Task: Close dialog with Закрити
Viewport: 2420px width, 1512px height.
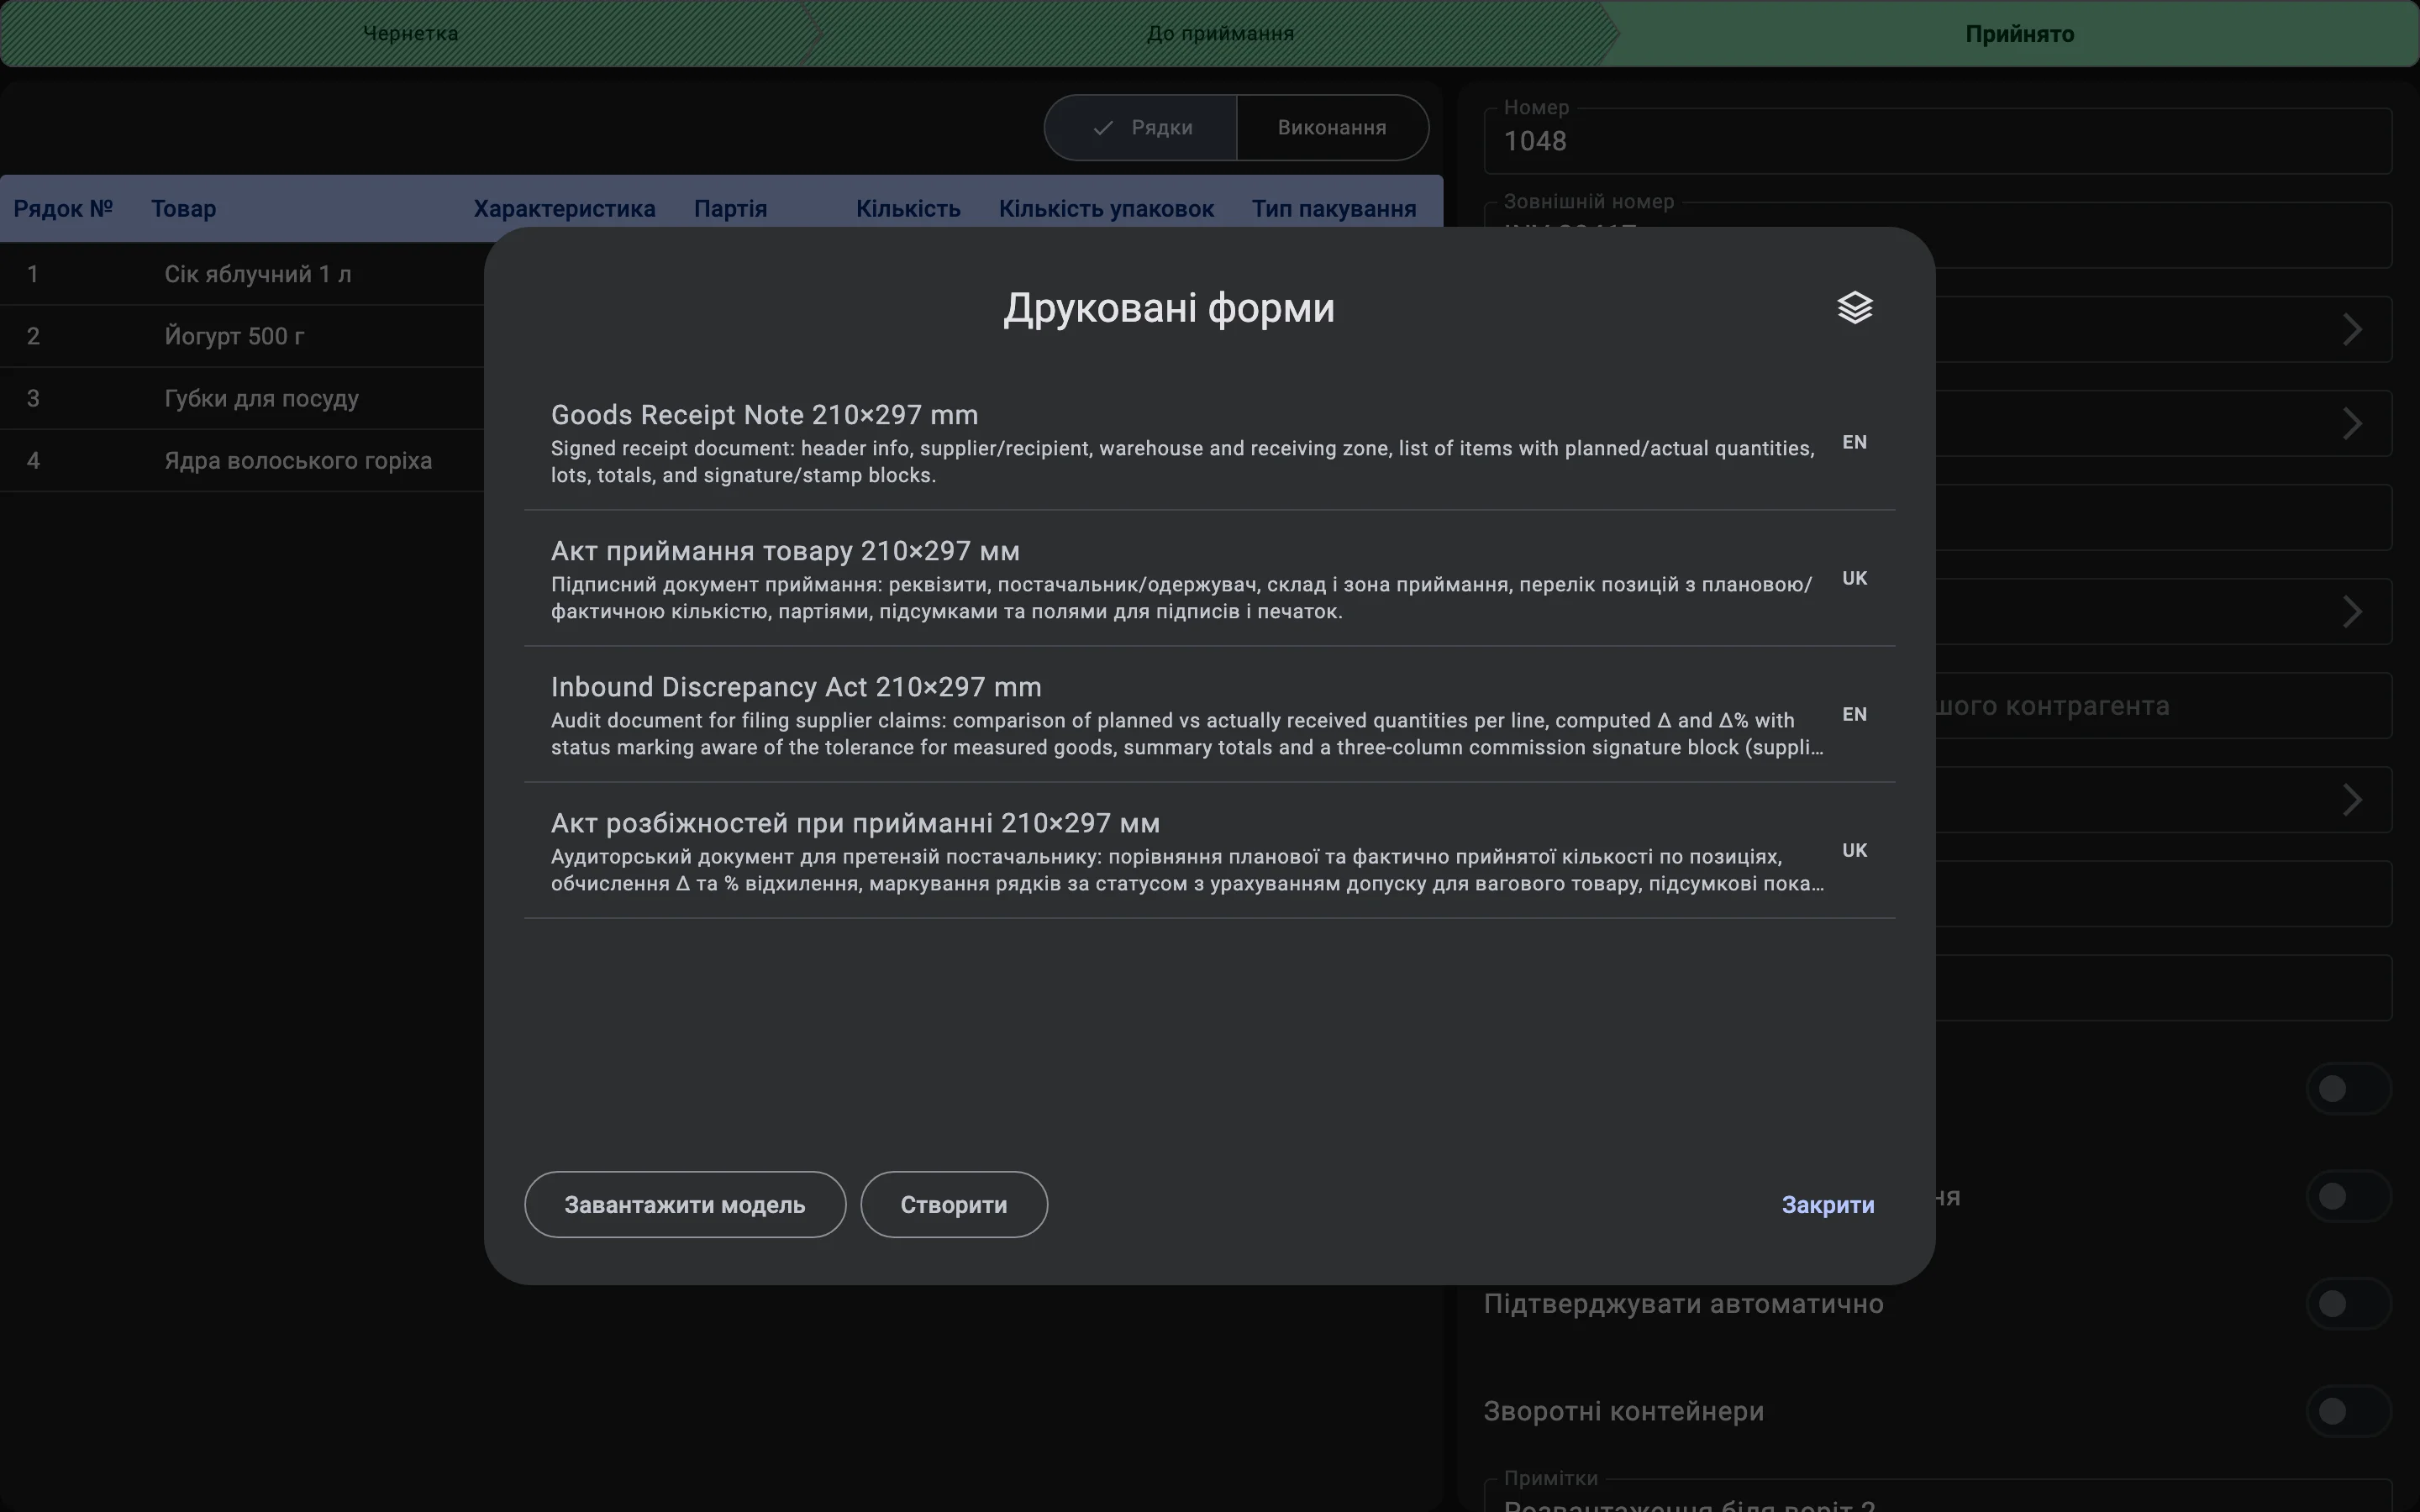Action: click(1828, 1204)
